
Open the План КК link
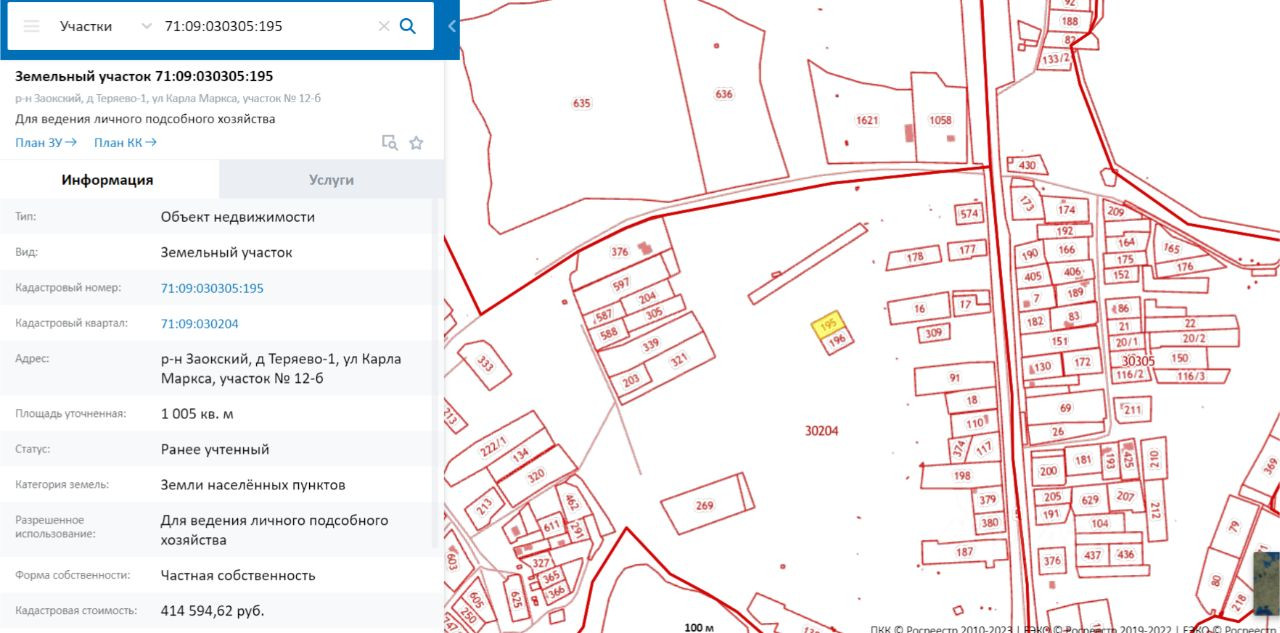(125, 142)
